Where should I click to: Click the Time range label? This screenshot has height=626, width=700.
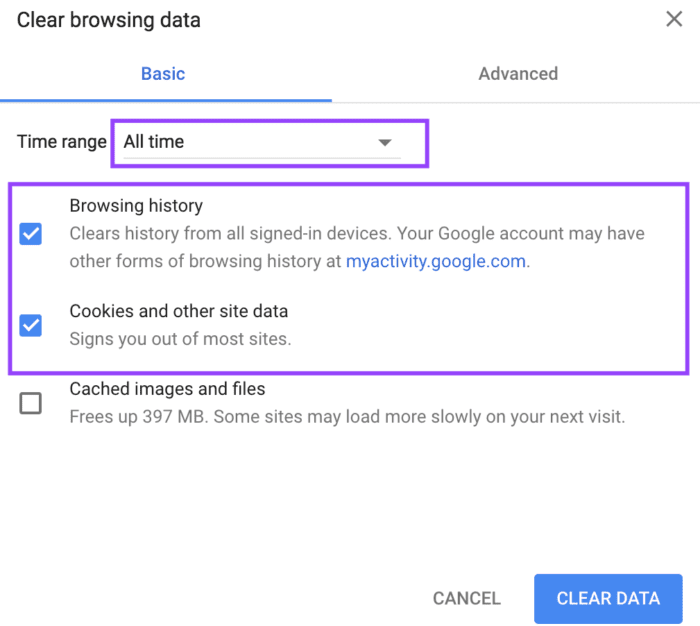point(62,142)
